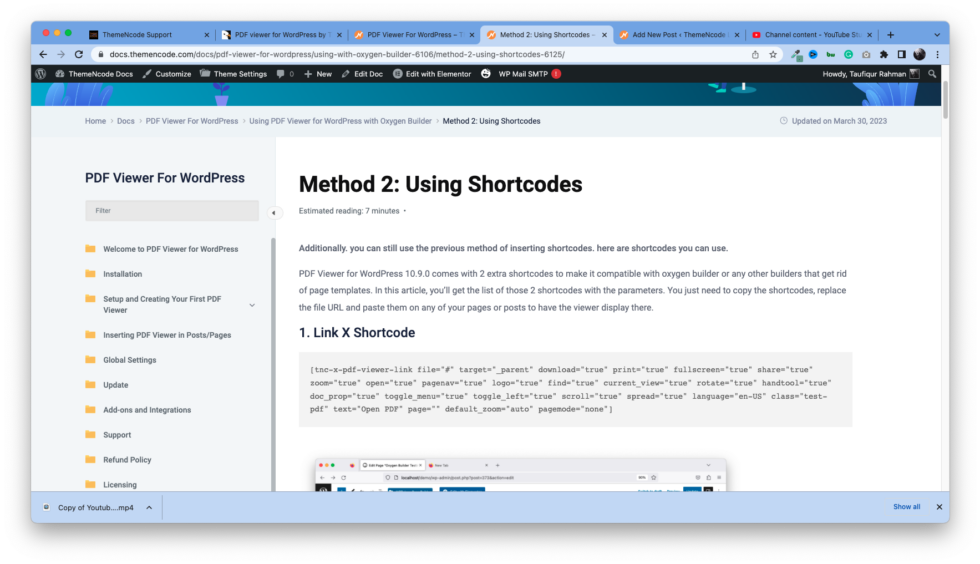
Task: Open the comments bubble in admin bar
Action: tap(285, 74)
